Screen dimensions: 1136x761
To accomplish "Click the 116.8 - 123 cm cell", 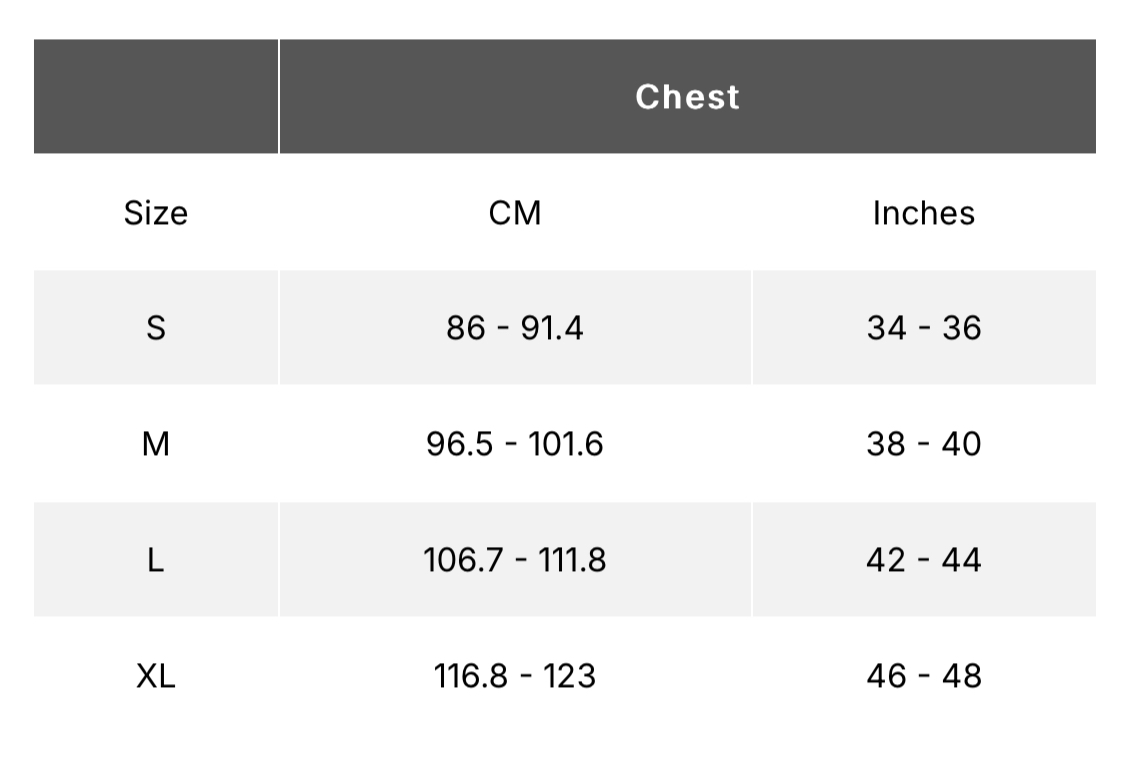I will coord(515,675).
